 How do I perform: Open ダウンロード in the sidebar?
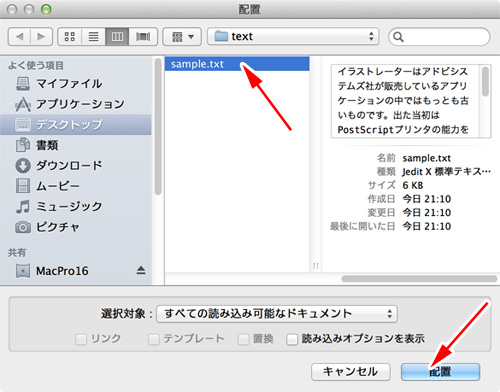[x=75, y=165]
